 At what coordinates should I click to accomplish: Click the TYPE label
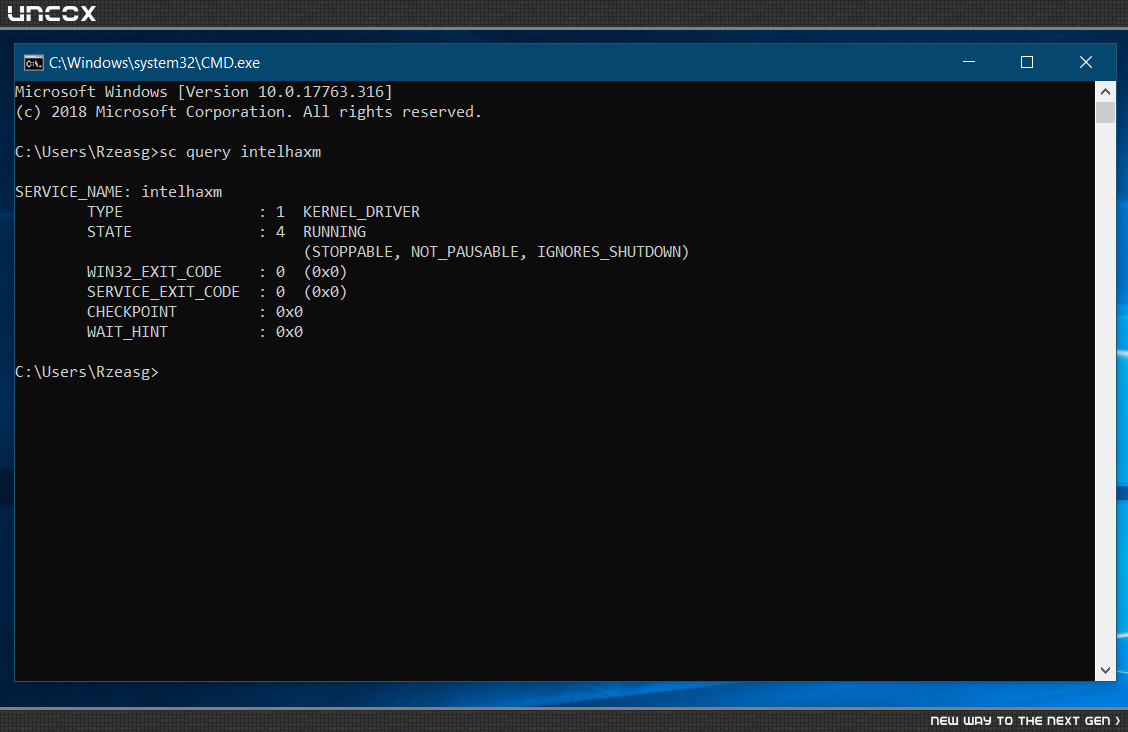point(105,212)
